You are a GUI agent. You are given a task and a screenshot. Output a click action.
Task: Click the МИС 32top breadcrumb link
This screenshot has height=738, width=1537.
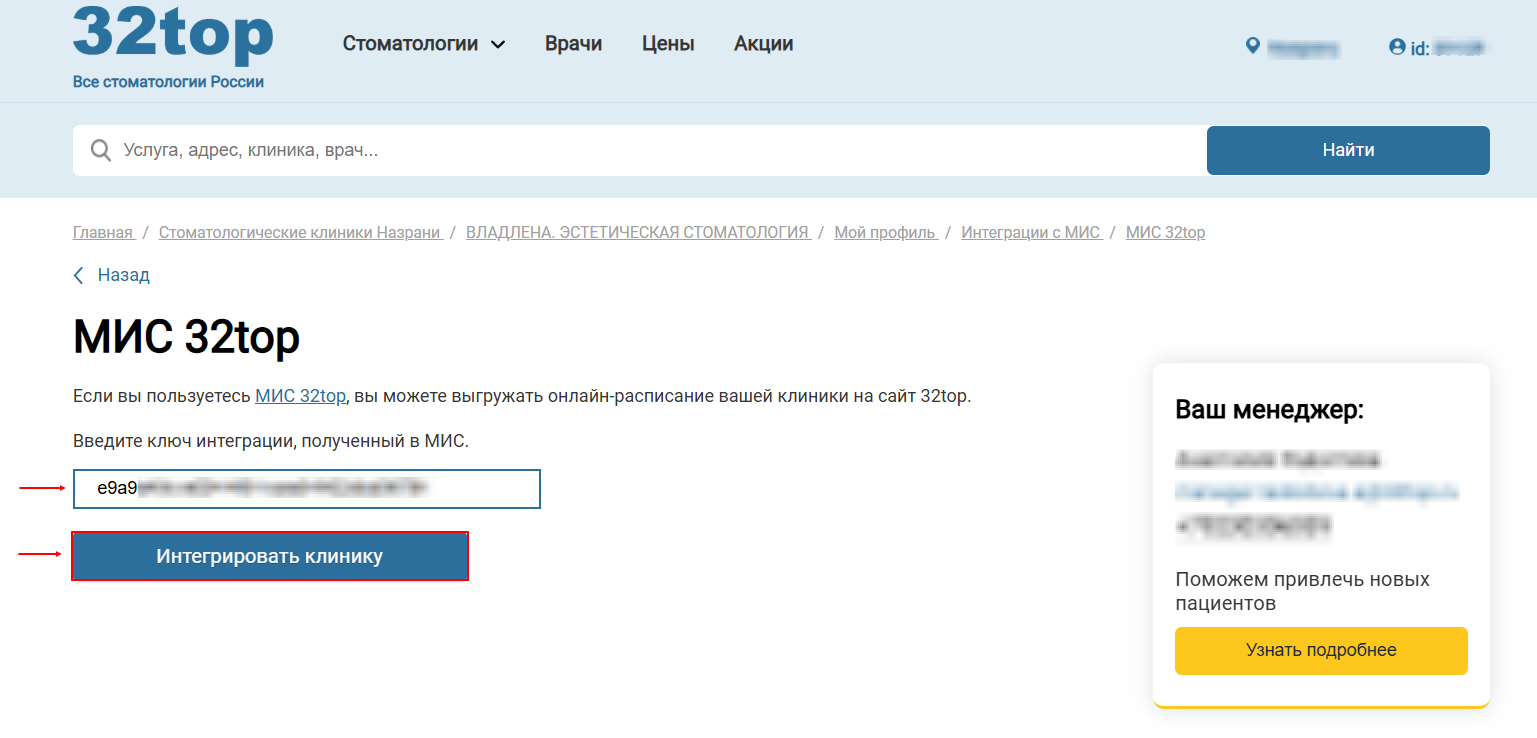(1165, 232)
